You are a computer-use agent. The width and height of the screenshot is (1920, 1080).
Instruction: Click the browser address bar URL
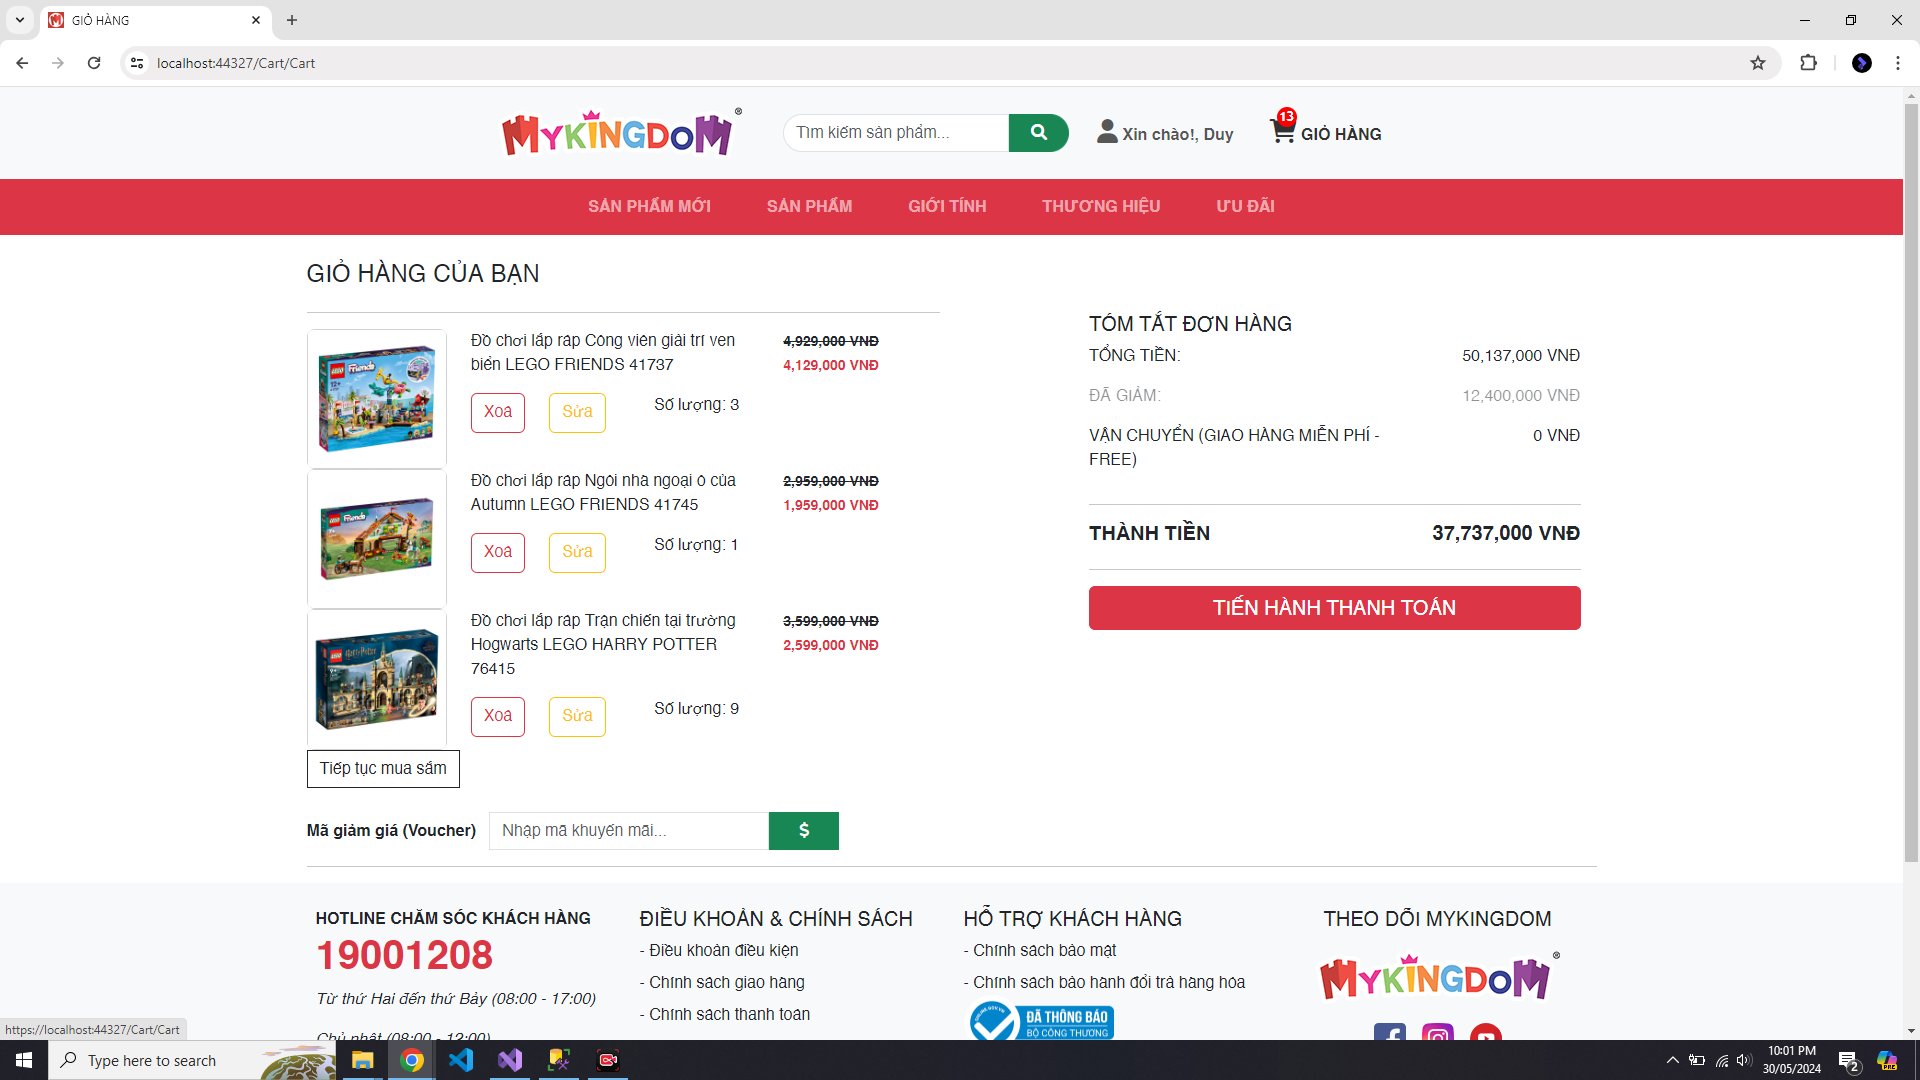point(236,63)
